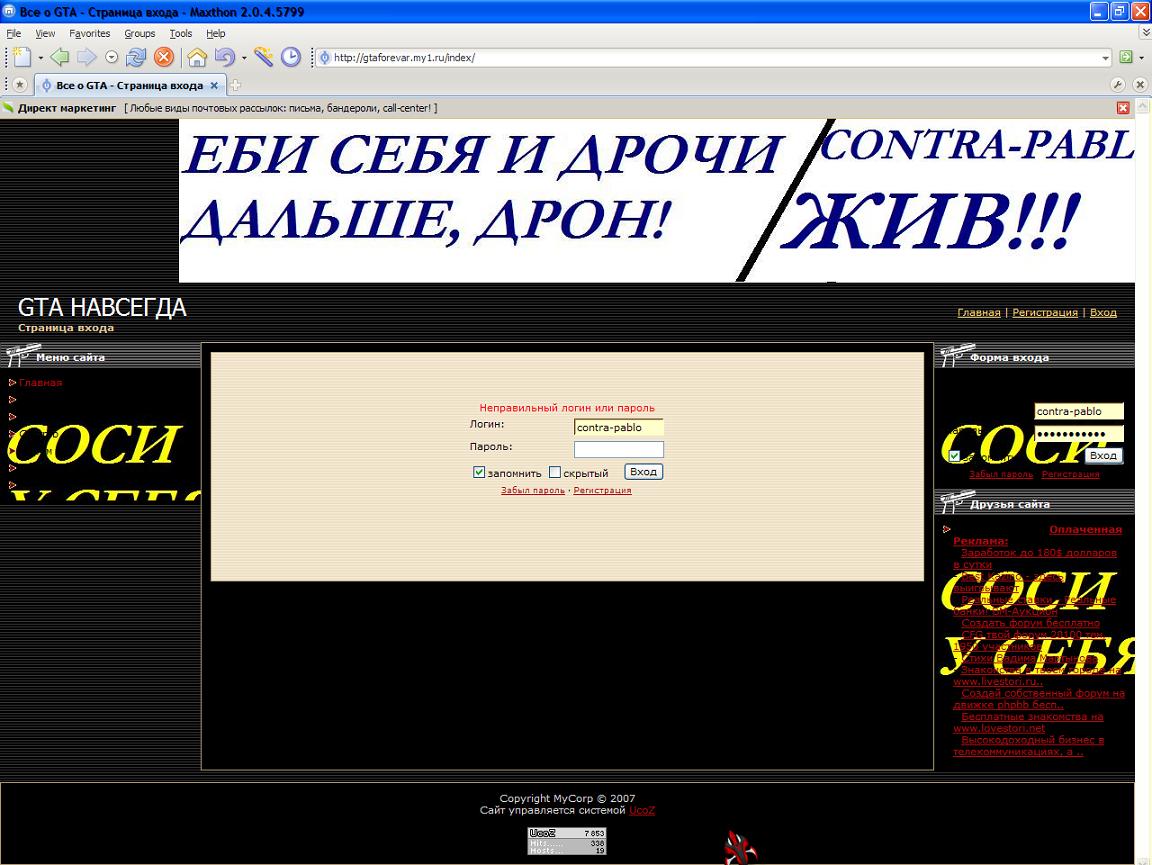Screen dimensions: 1152x865
Task: Click the Undo closed tab icon
Action: click(x=223, y=58)
